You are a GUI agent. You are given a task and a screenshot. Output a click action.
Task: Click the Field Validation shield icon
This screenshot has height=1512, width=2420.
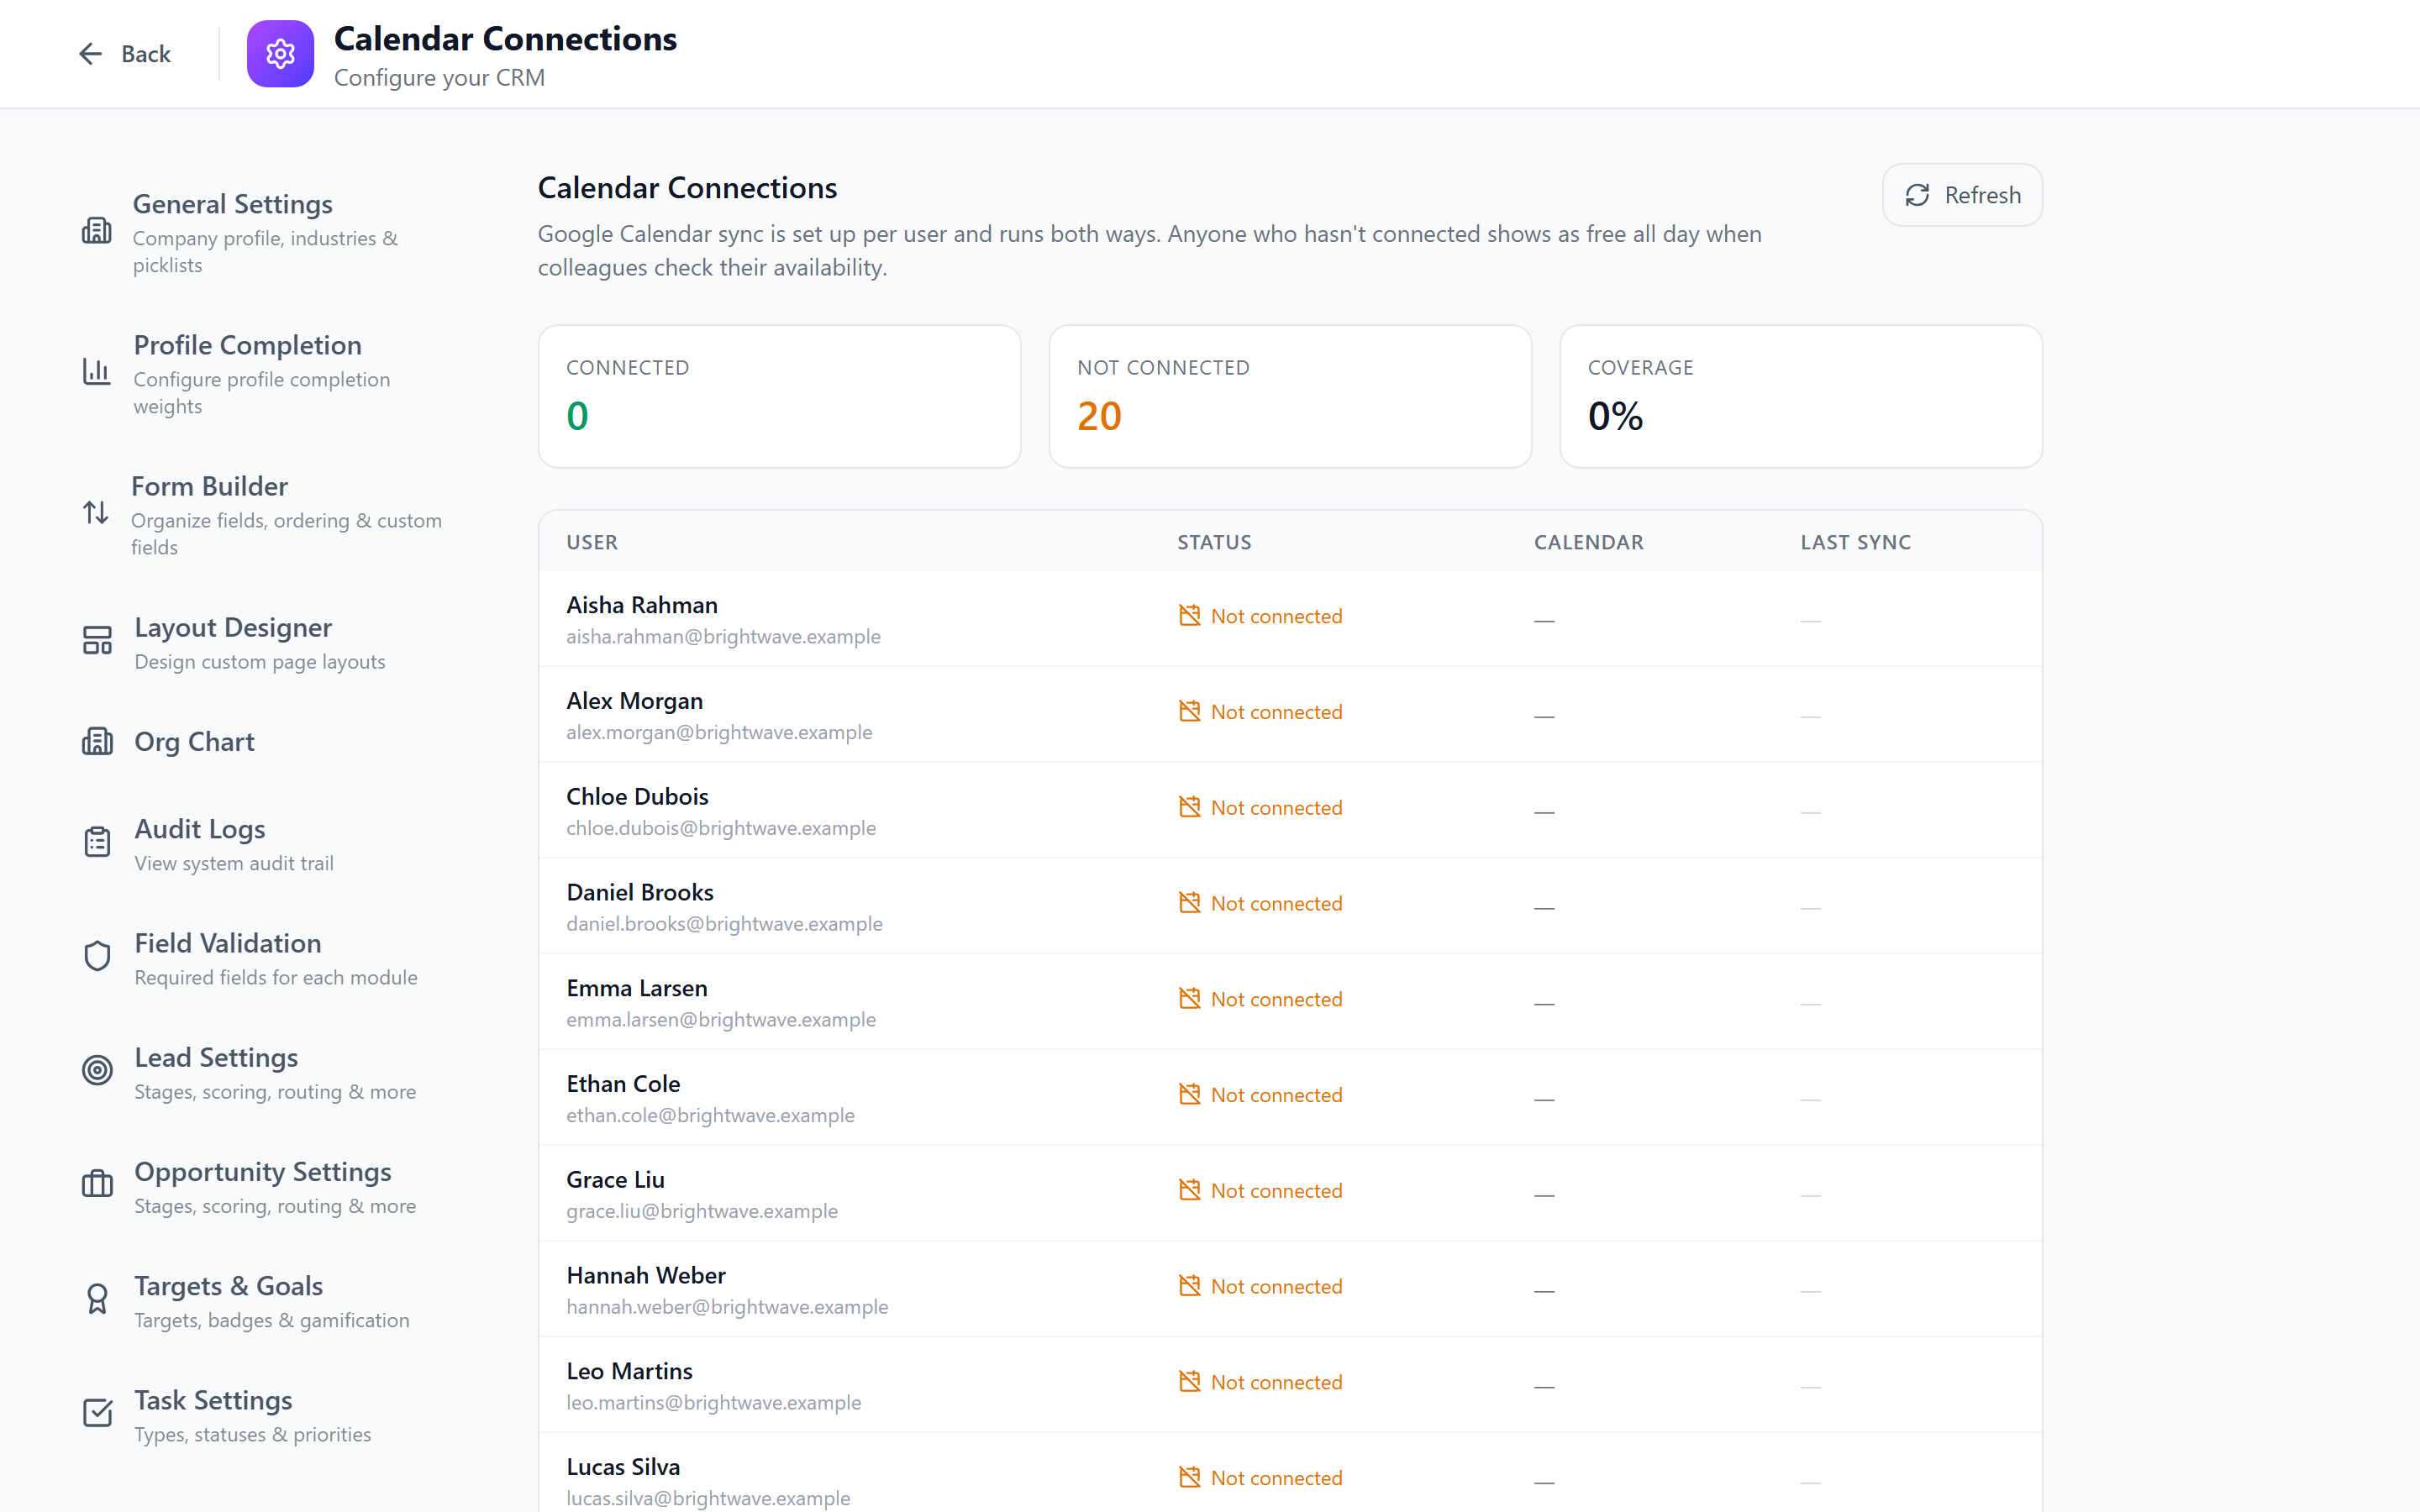pos(97,956)
